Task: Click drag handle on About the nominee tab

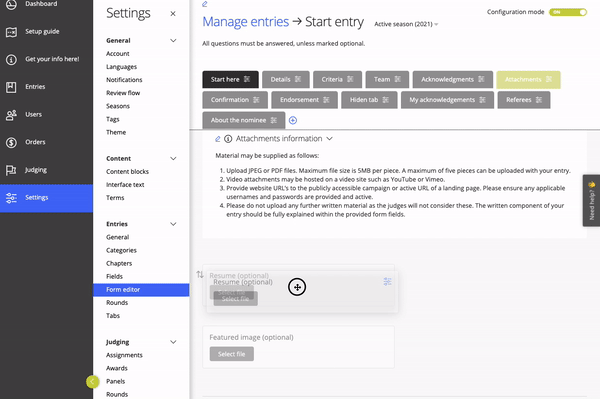Action: (274, 120)
